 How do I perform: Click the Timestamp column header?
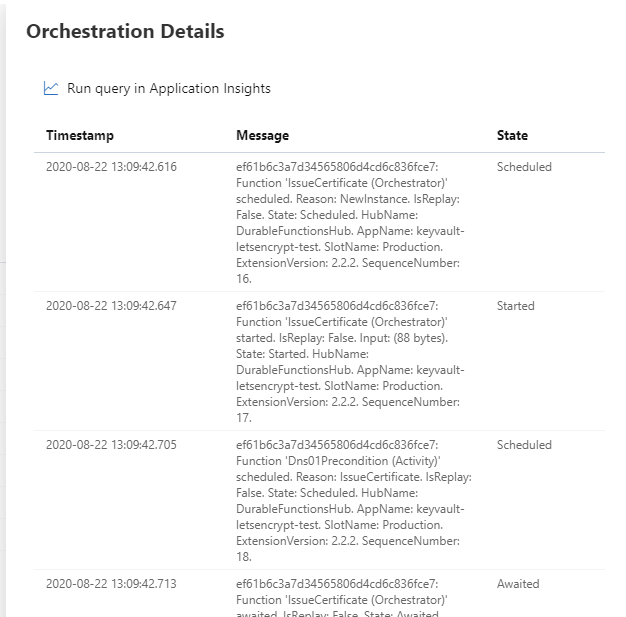point(80,135)
